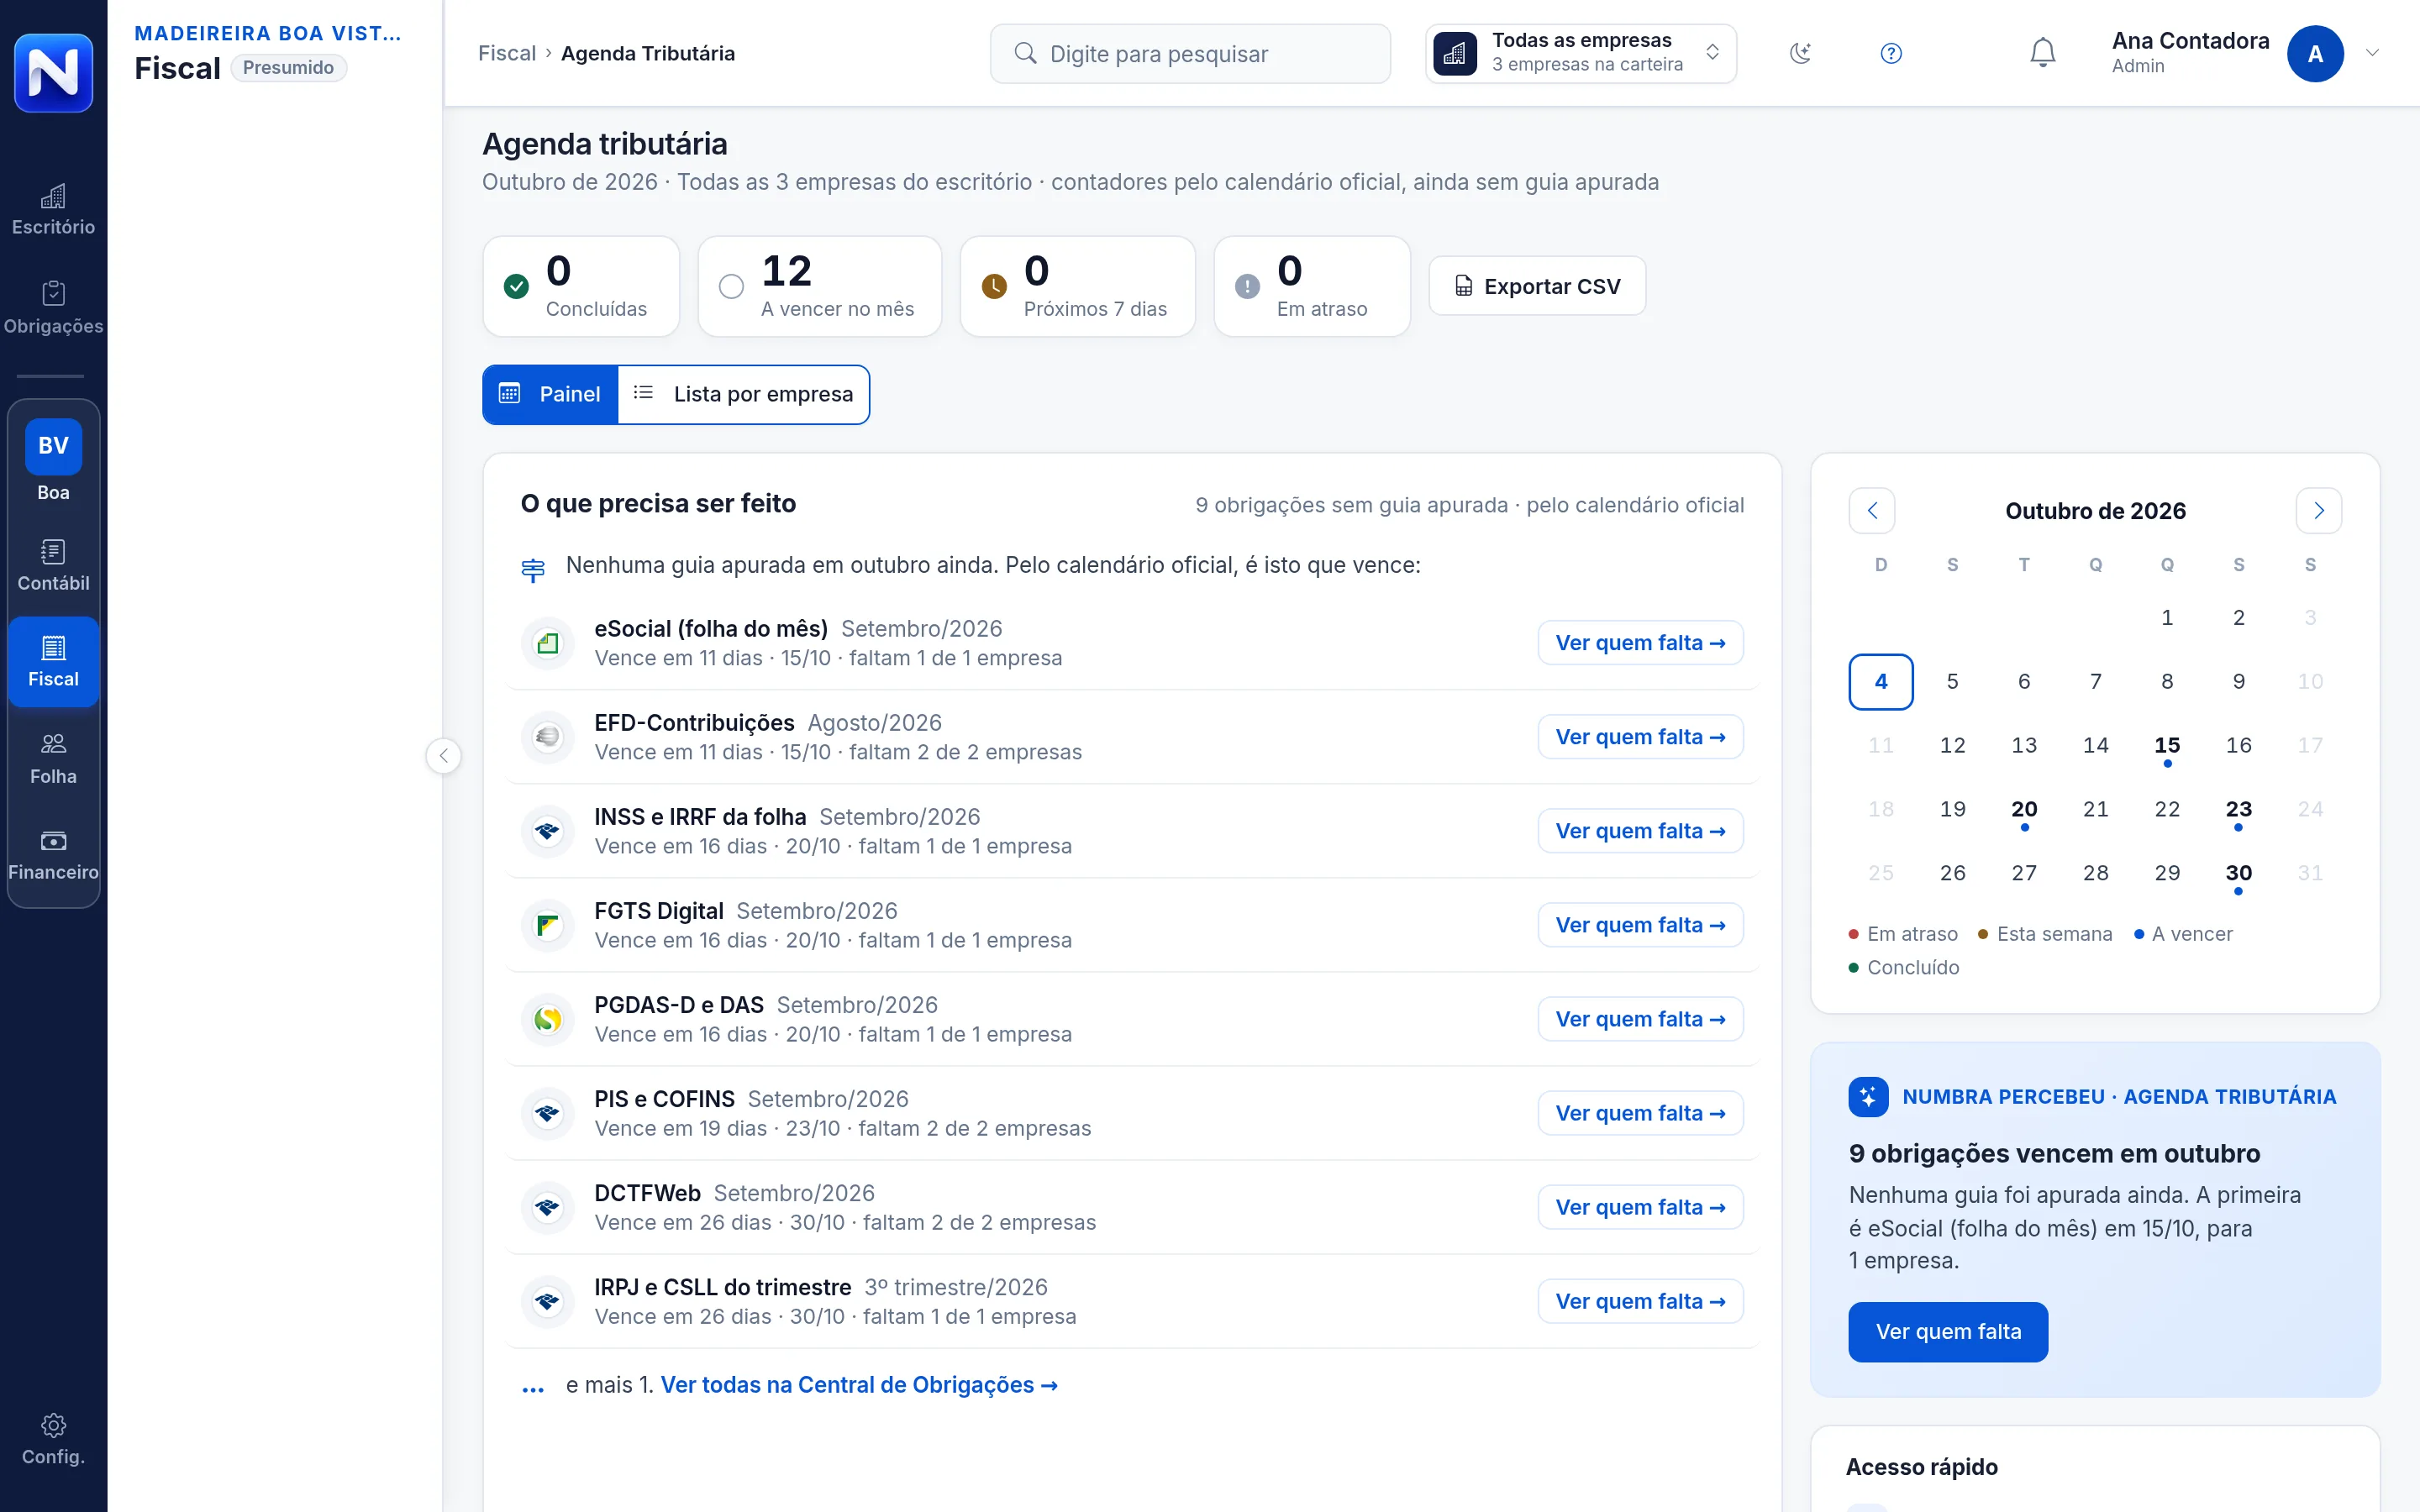2420x1512 pixels.
Task: Open notifications bell
Action: pos(2042,53)
